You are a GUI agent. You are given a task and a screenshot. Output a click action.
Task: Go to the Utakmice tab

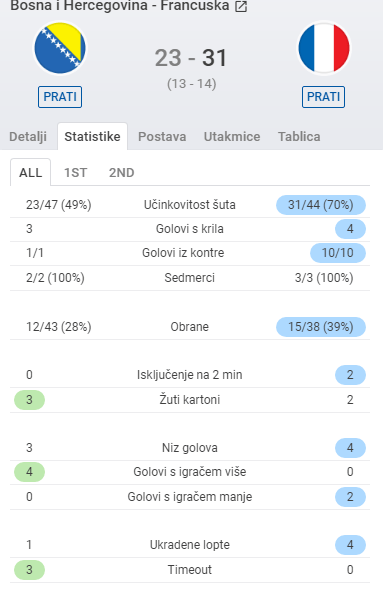point(232,137)
